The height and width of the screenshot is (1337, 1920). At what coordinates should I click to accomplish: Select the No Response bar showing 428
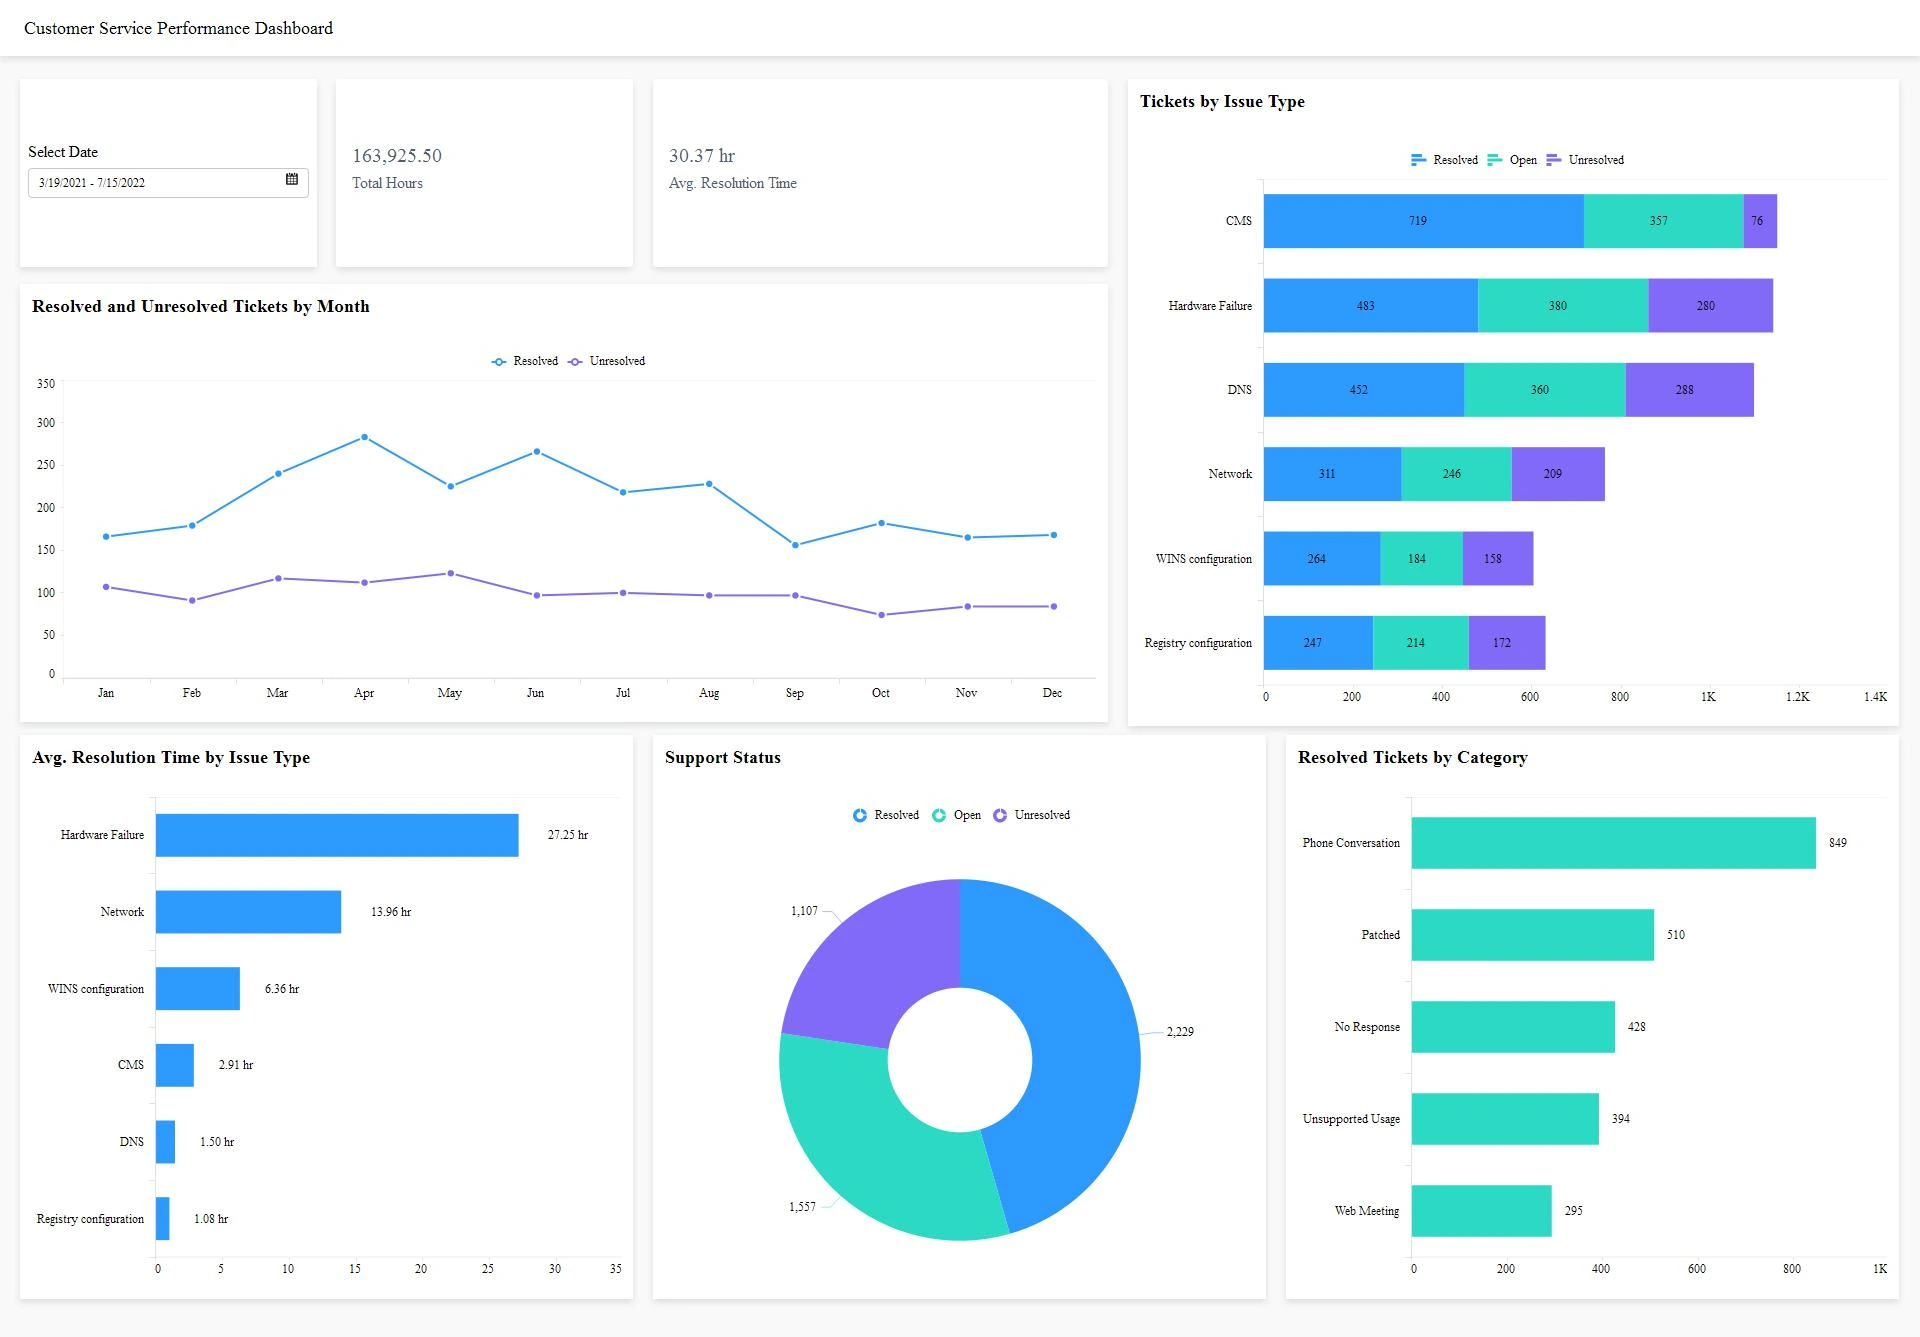click(1513, 1027)
